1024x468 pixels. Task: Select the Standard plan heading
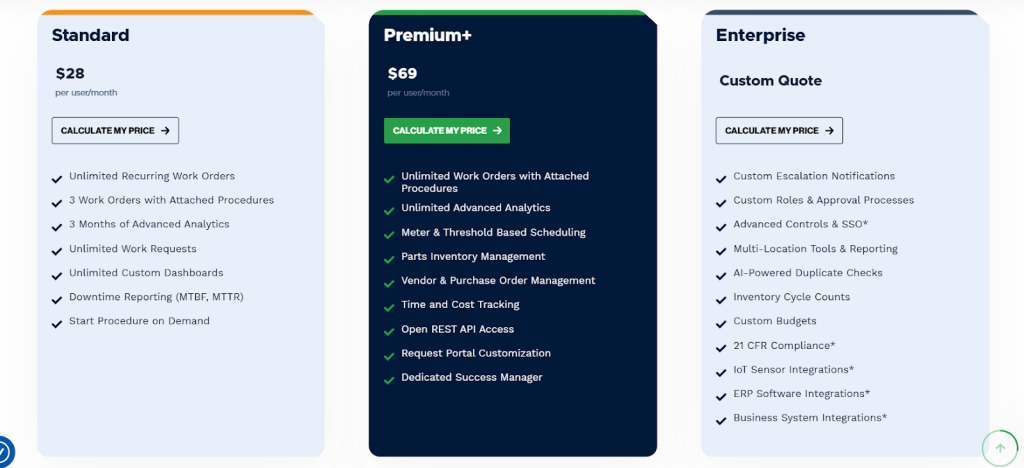pyautogui.click(x=90, y=36)
